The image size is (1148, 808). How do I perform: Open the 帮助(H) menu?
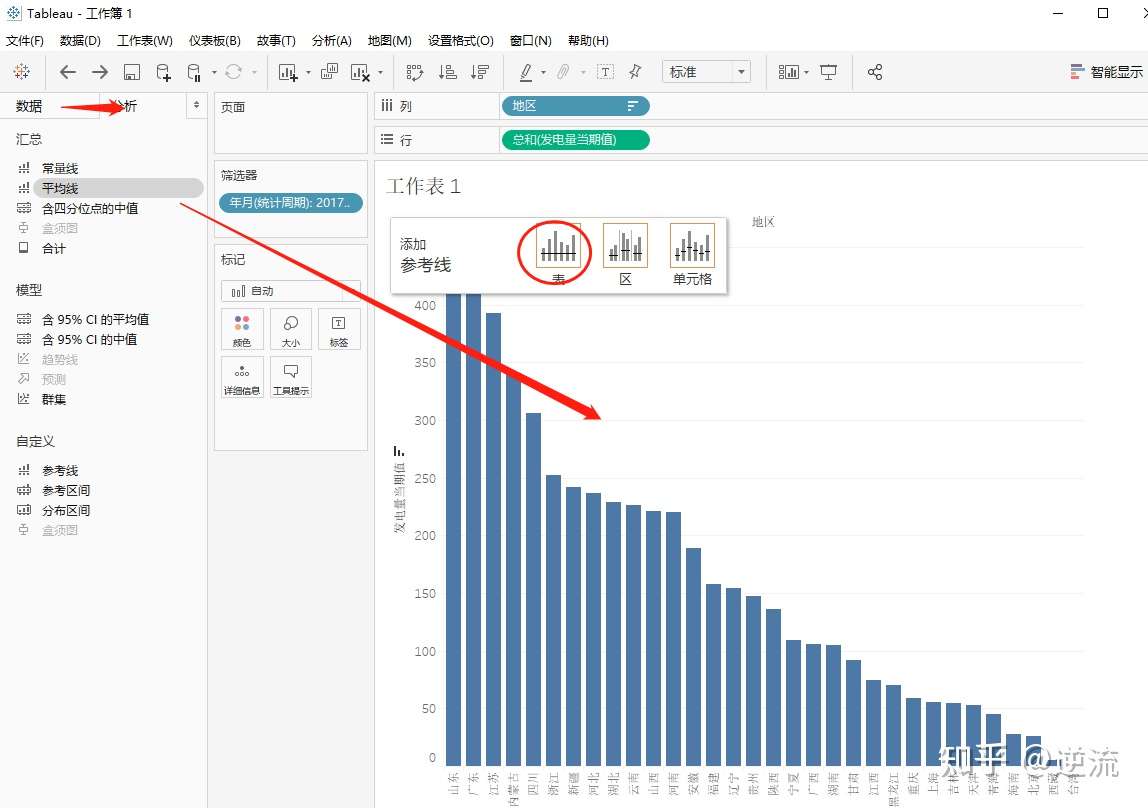click(588, 41)
